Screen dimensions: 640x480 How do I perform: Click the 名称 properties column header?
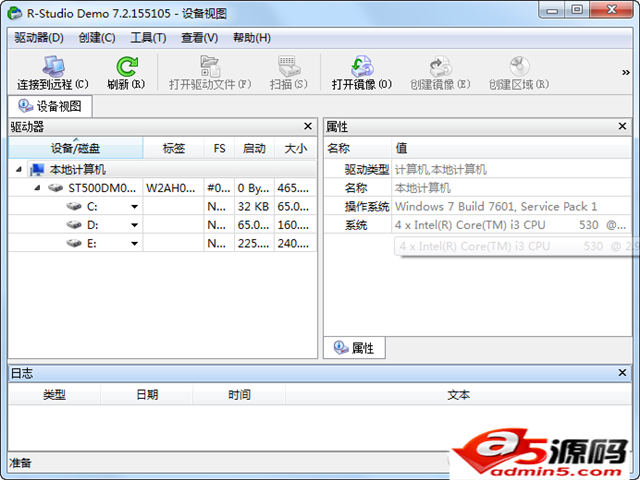pyautogui.click(x=358, y=148)
